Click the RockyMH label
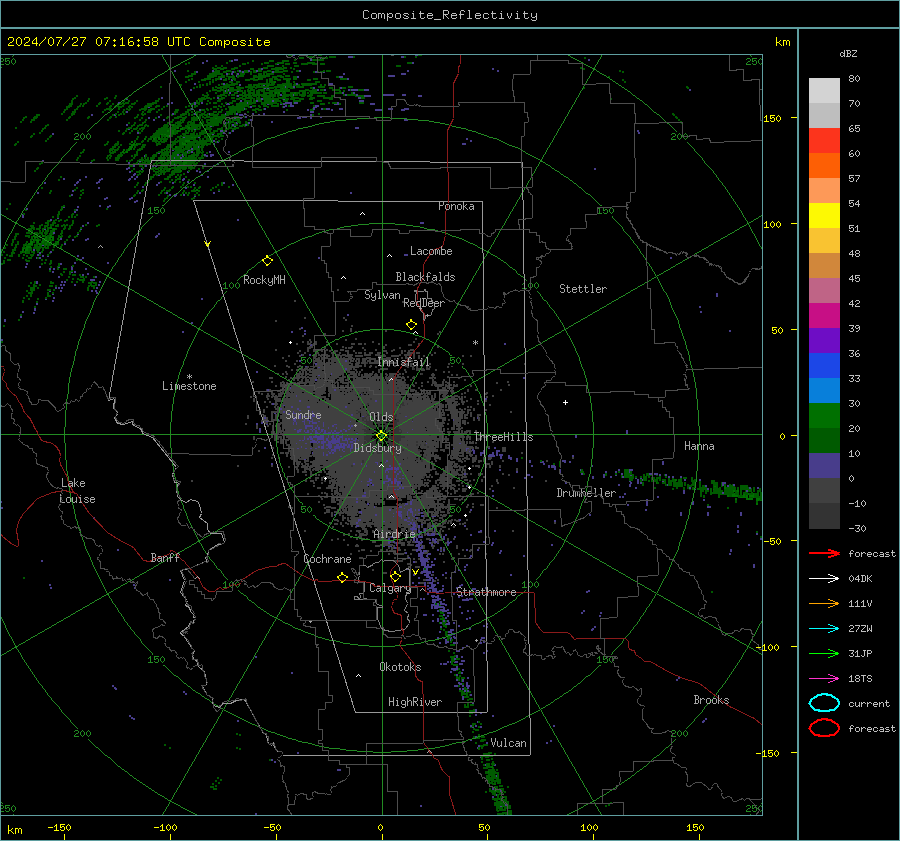Viewport: 900px width, 841px height. [264, 280]
